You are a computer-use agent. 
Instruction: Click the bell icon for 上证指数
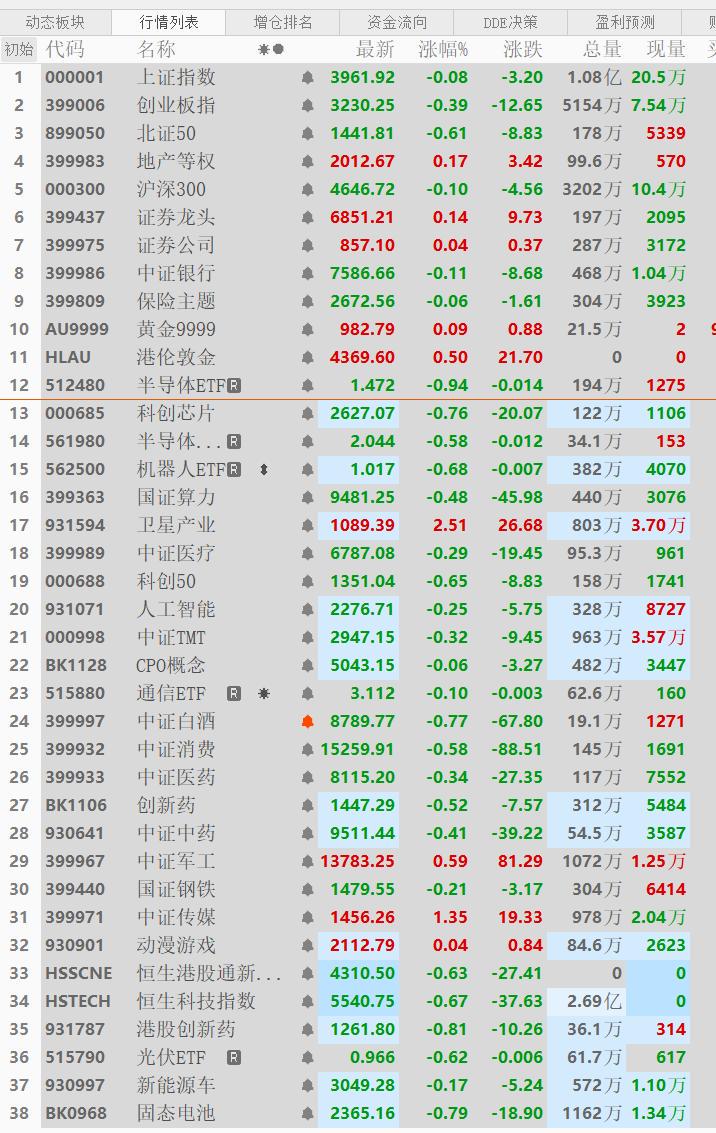[x=308, y=77]
